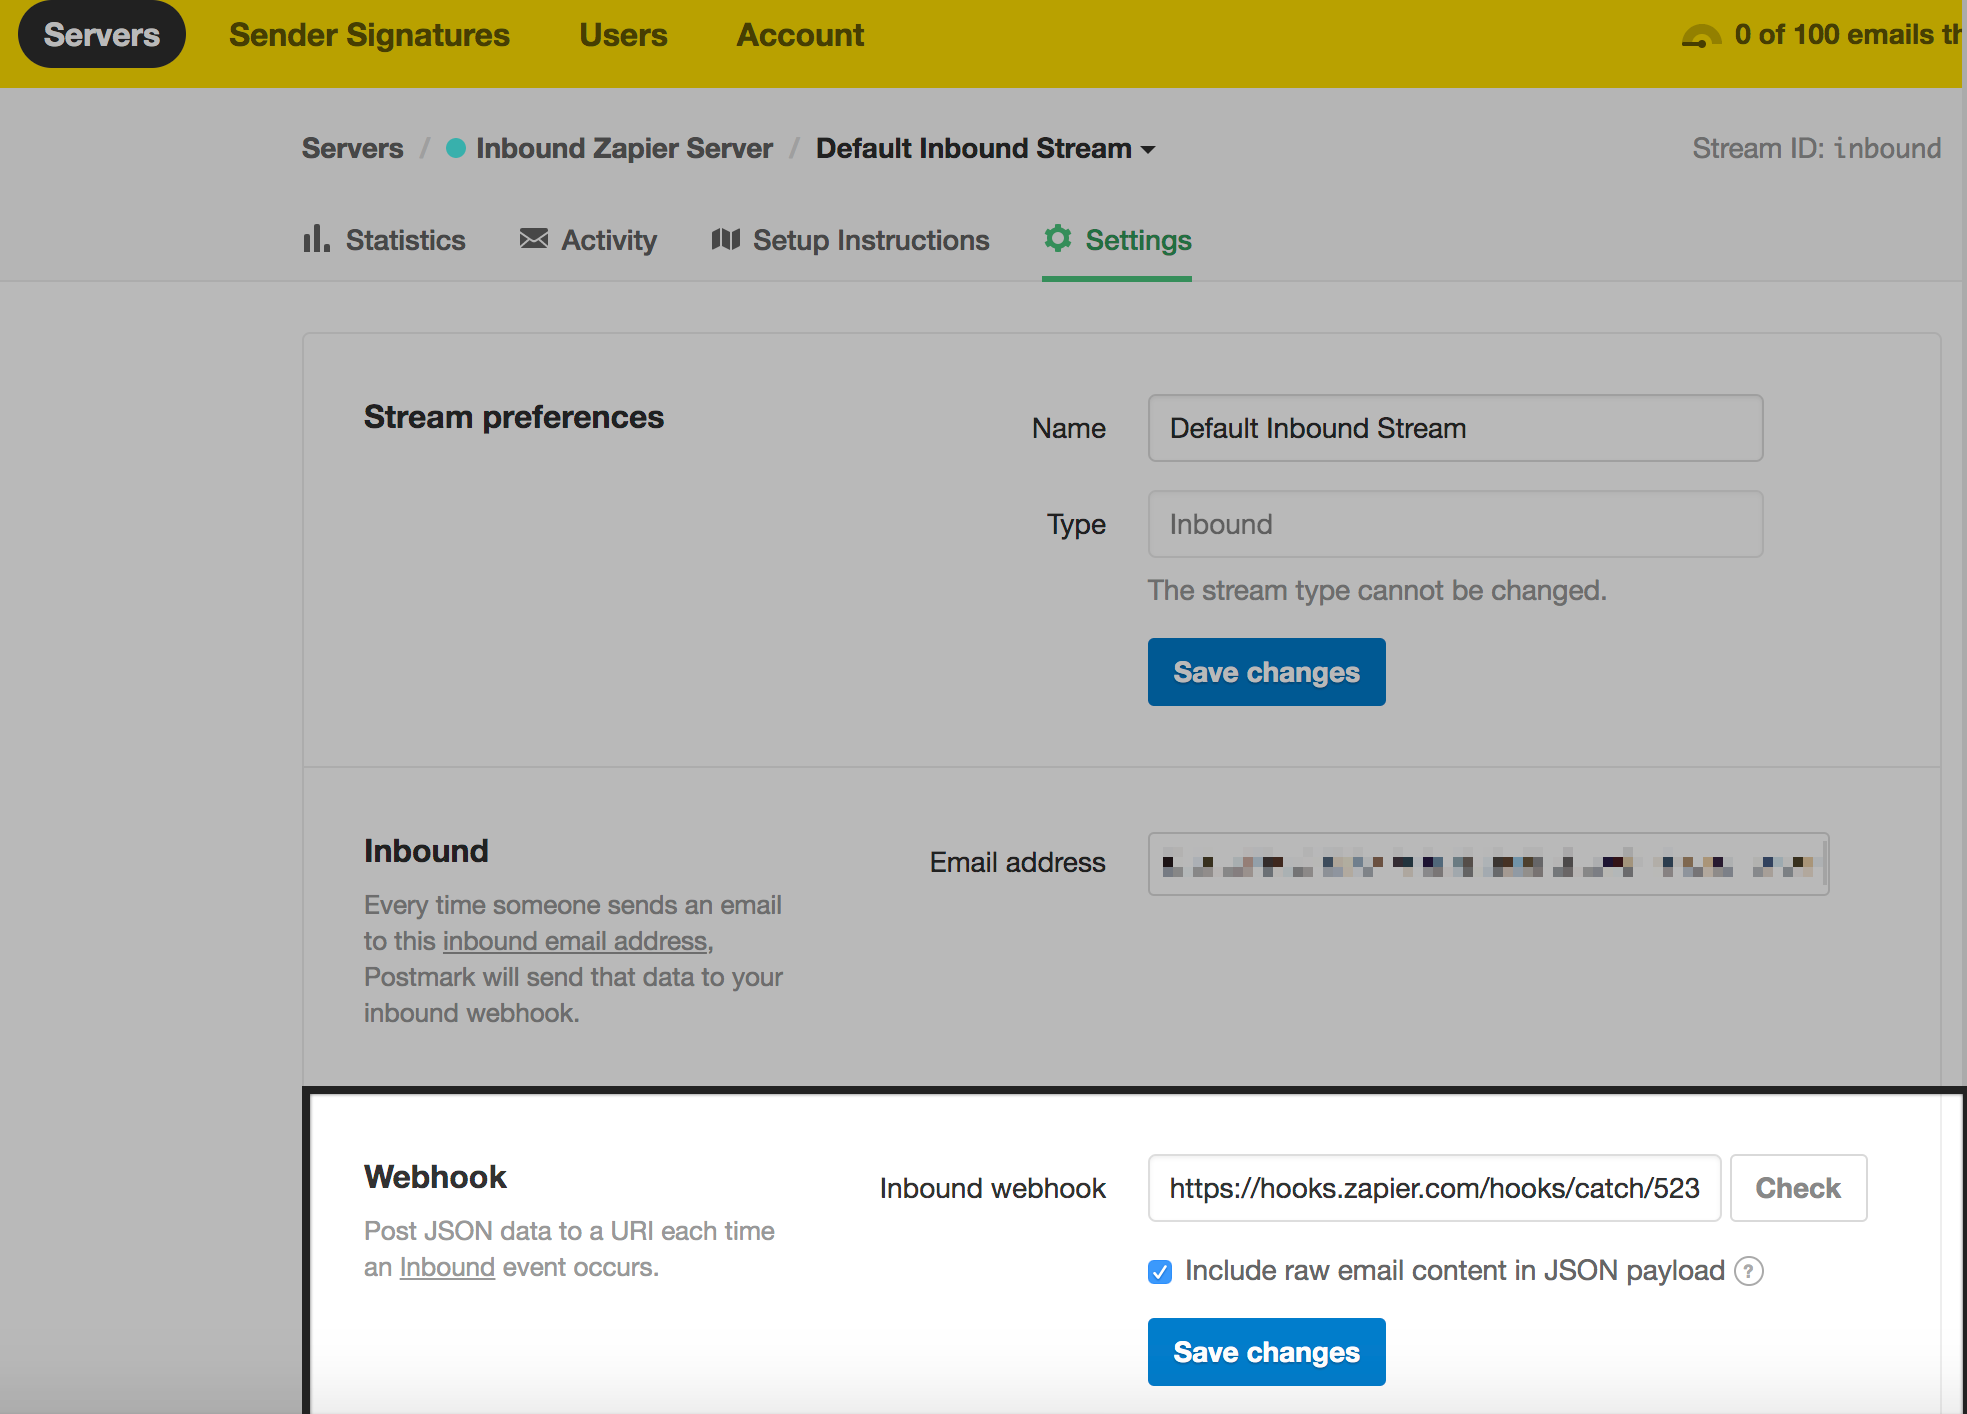Click the Activity envelope icon
1967x1414 pixels.
(x=534, y=239)
